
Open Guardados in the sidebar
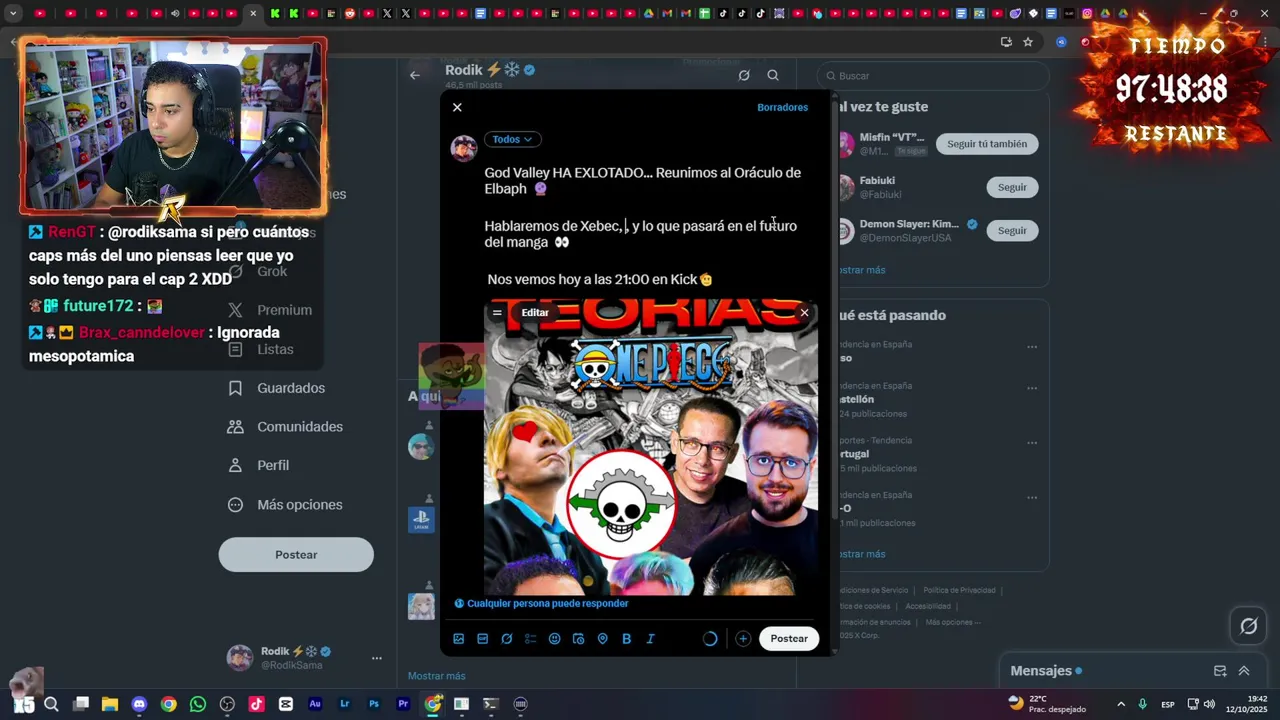click(277, 388)
